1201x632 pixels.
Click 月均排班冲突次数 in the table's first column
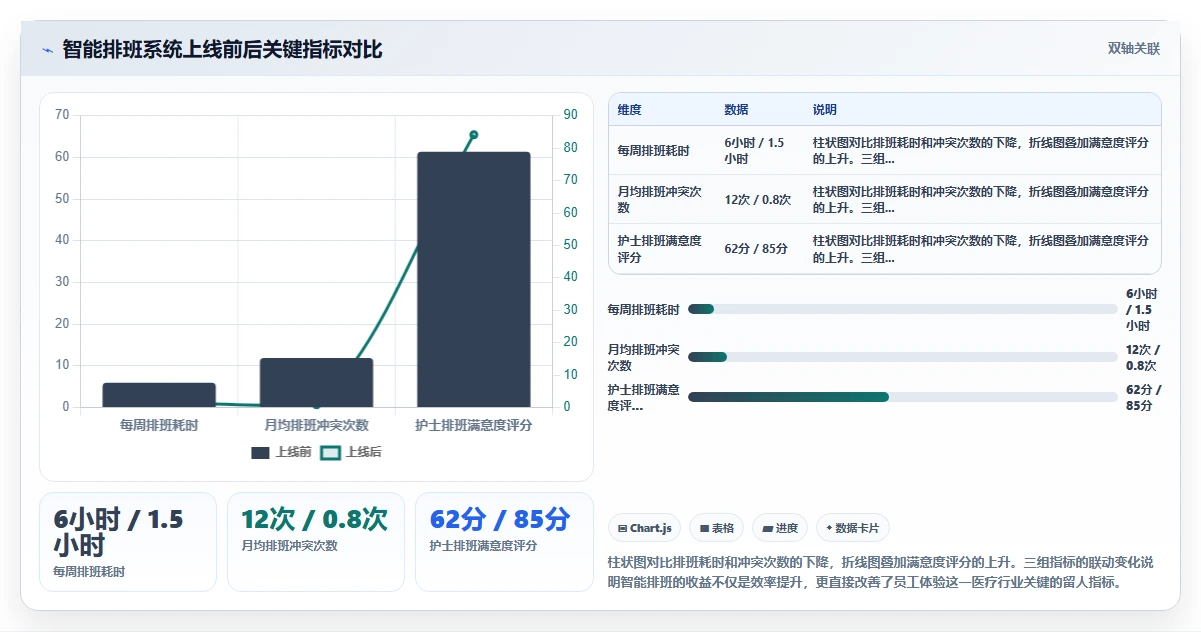point(660,200)
